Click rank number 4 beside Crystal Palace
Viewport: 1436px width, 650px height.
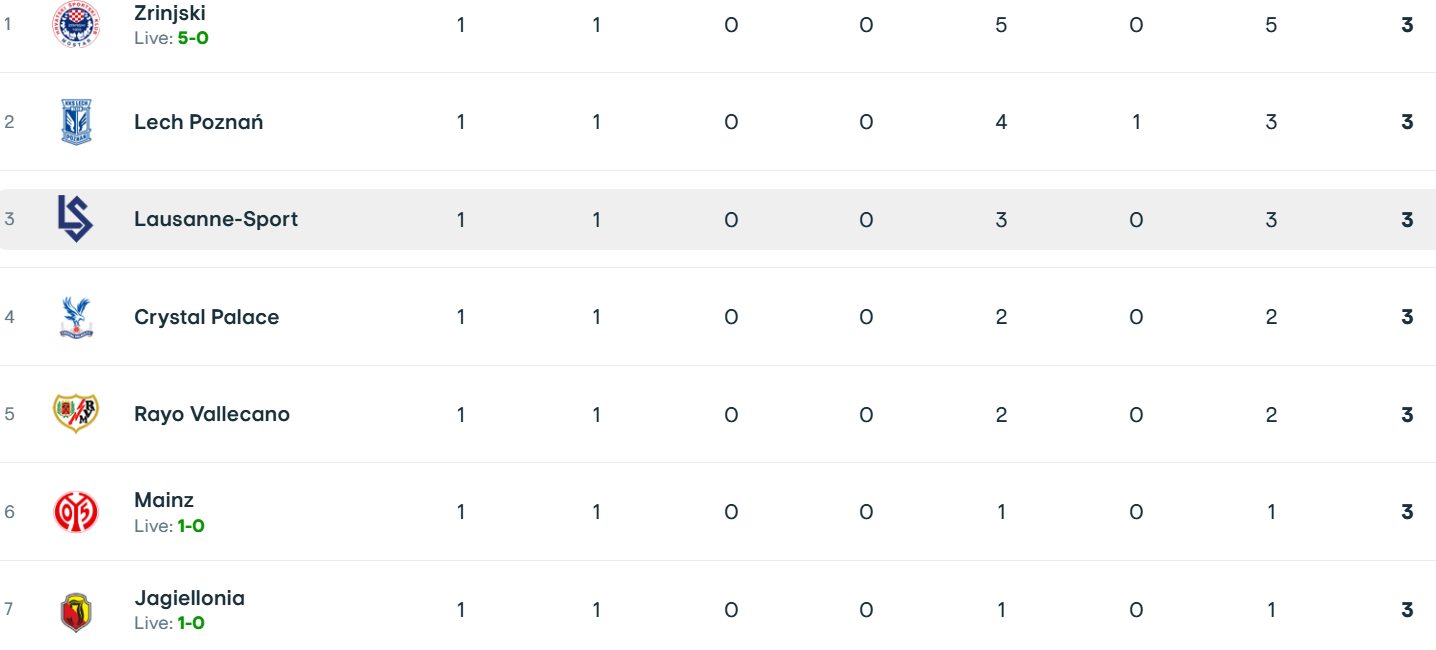10,317
